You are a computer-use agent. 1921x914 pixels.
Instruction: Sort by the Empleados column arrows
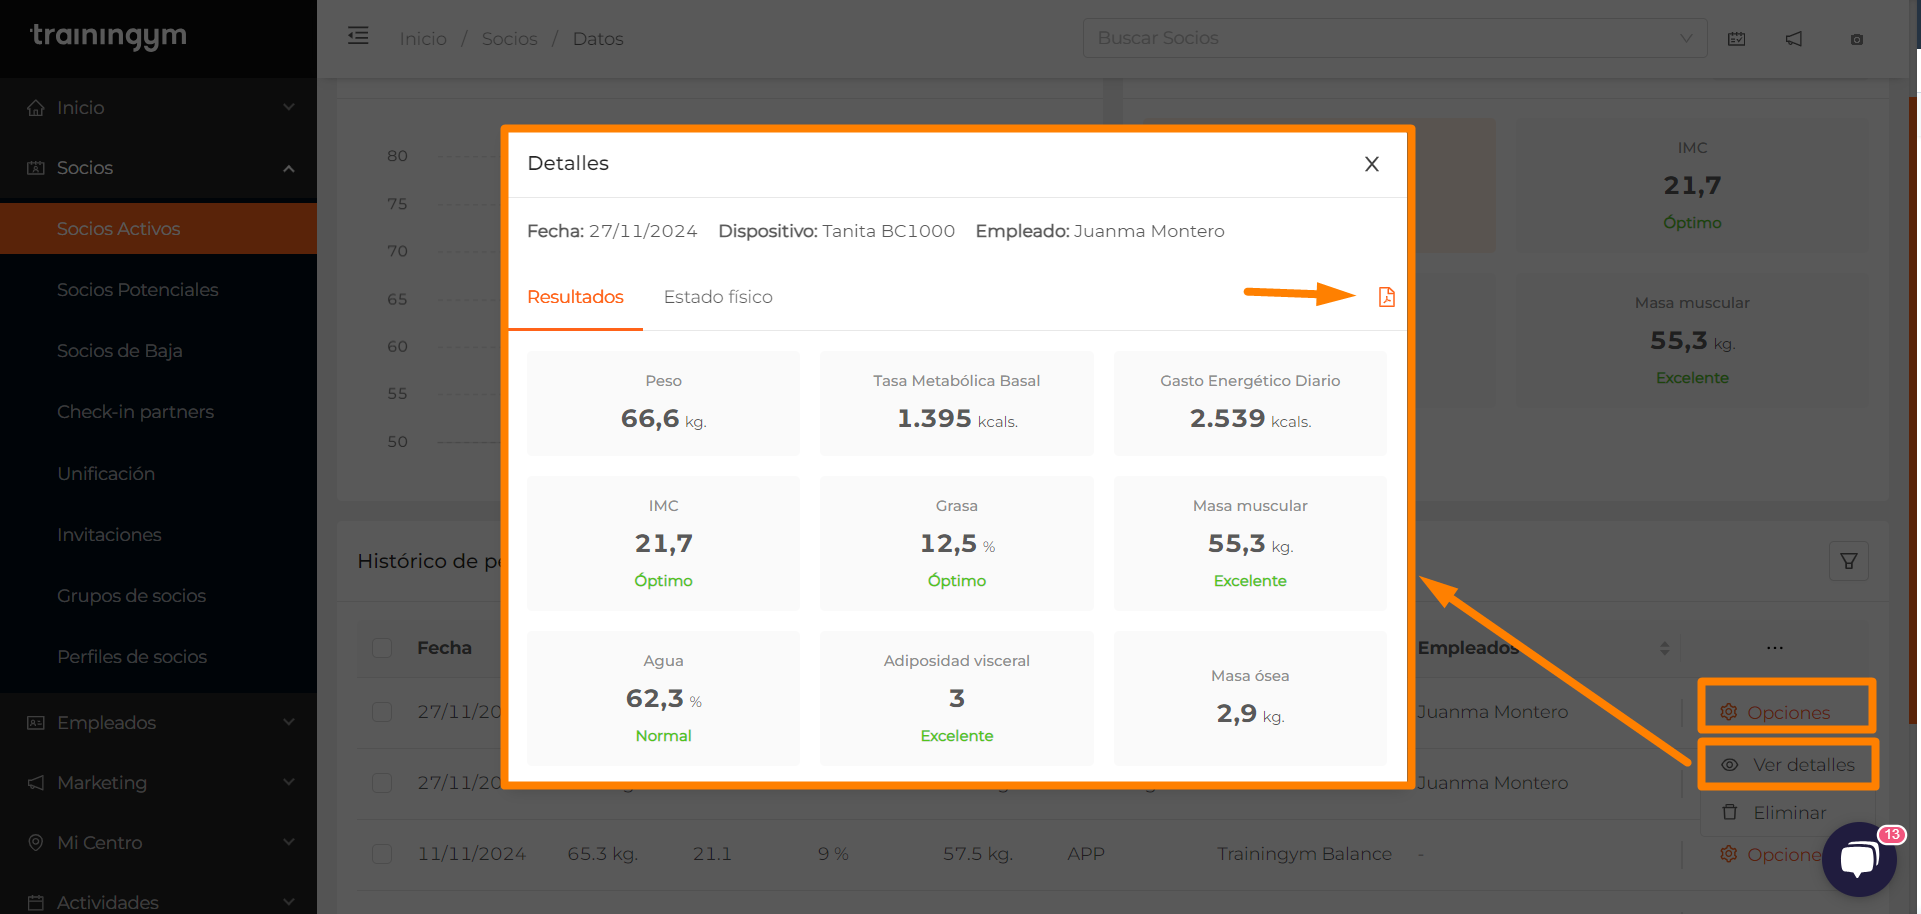coord(1664,648)
